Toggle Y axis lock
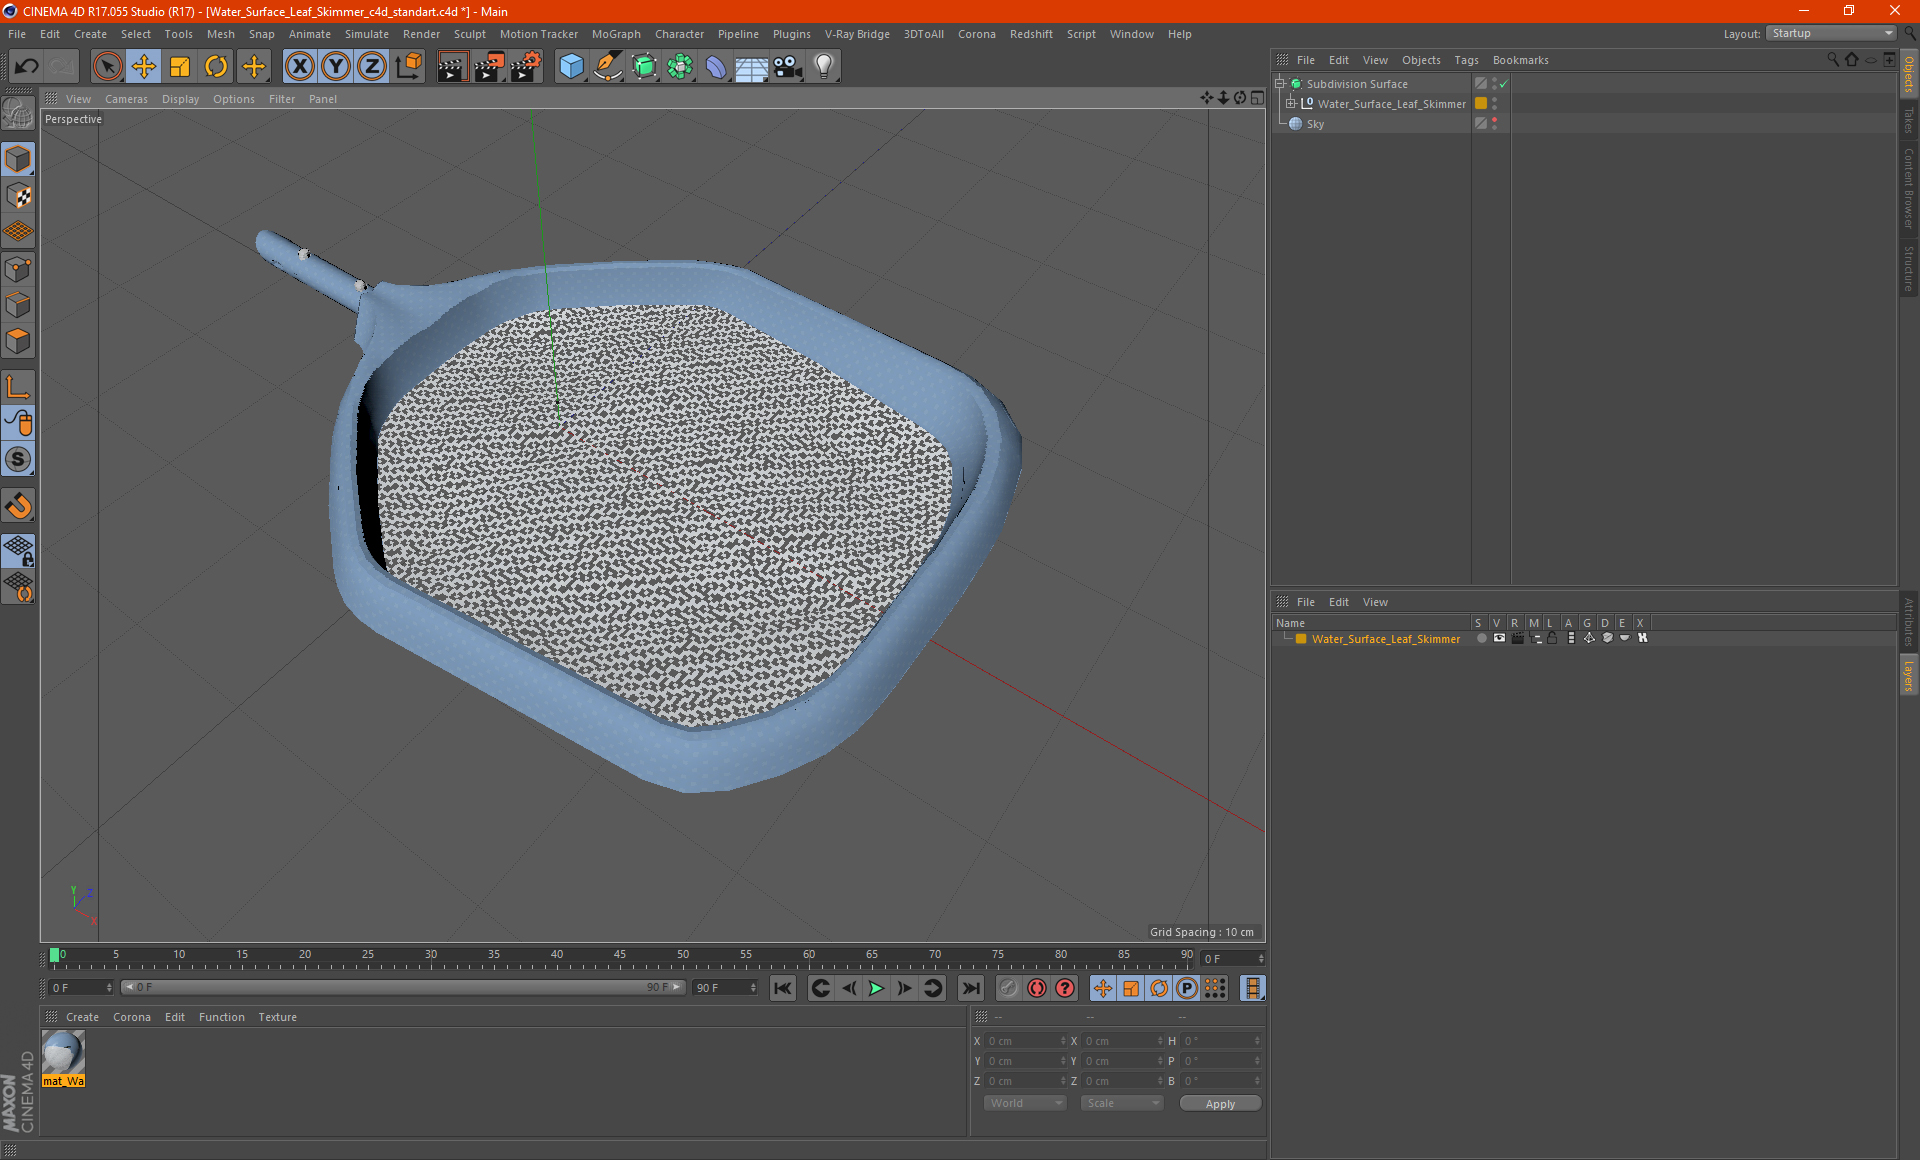The image size is (1920, 1160). 336,66
